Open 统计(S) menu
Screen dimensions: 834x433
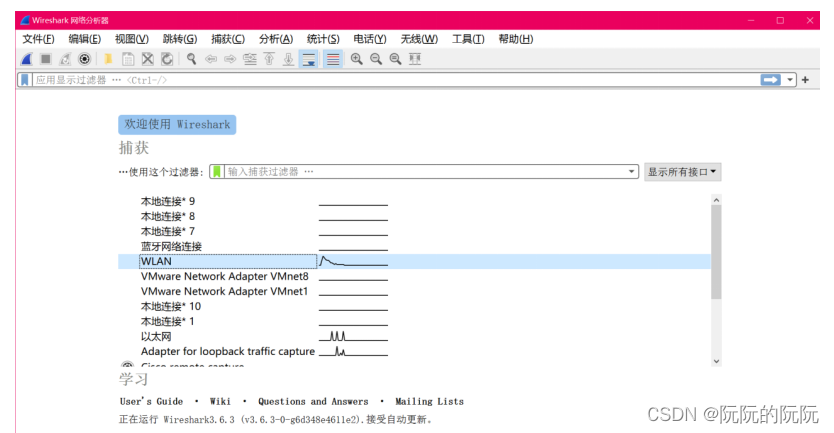click(x=323, y=39)
